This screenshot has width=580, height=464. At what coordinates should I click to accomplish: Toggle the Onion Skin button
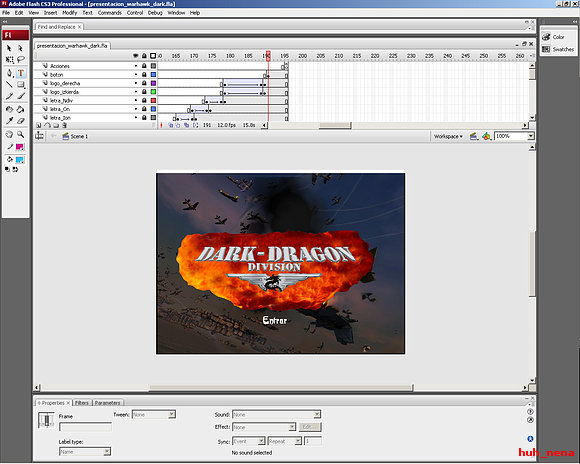tap(171, 125)
